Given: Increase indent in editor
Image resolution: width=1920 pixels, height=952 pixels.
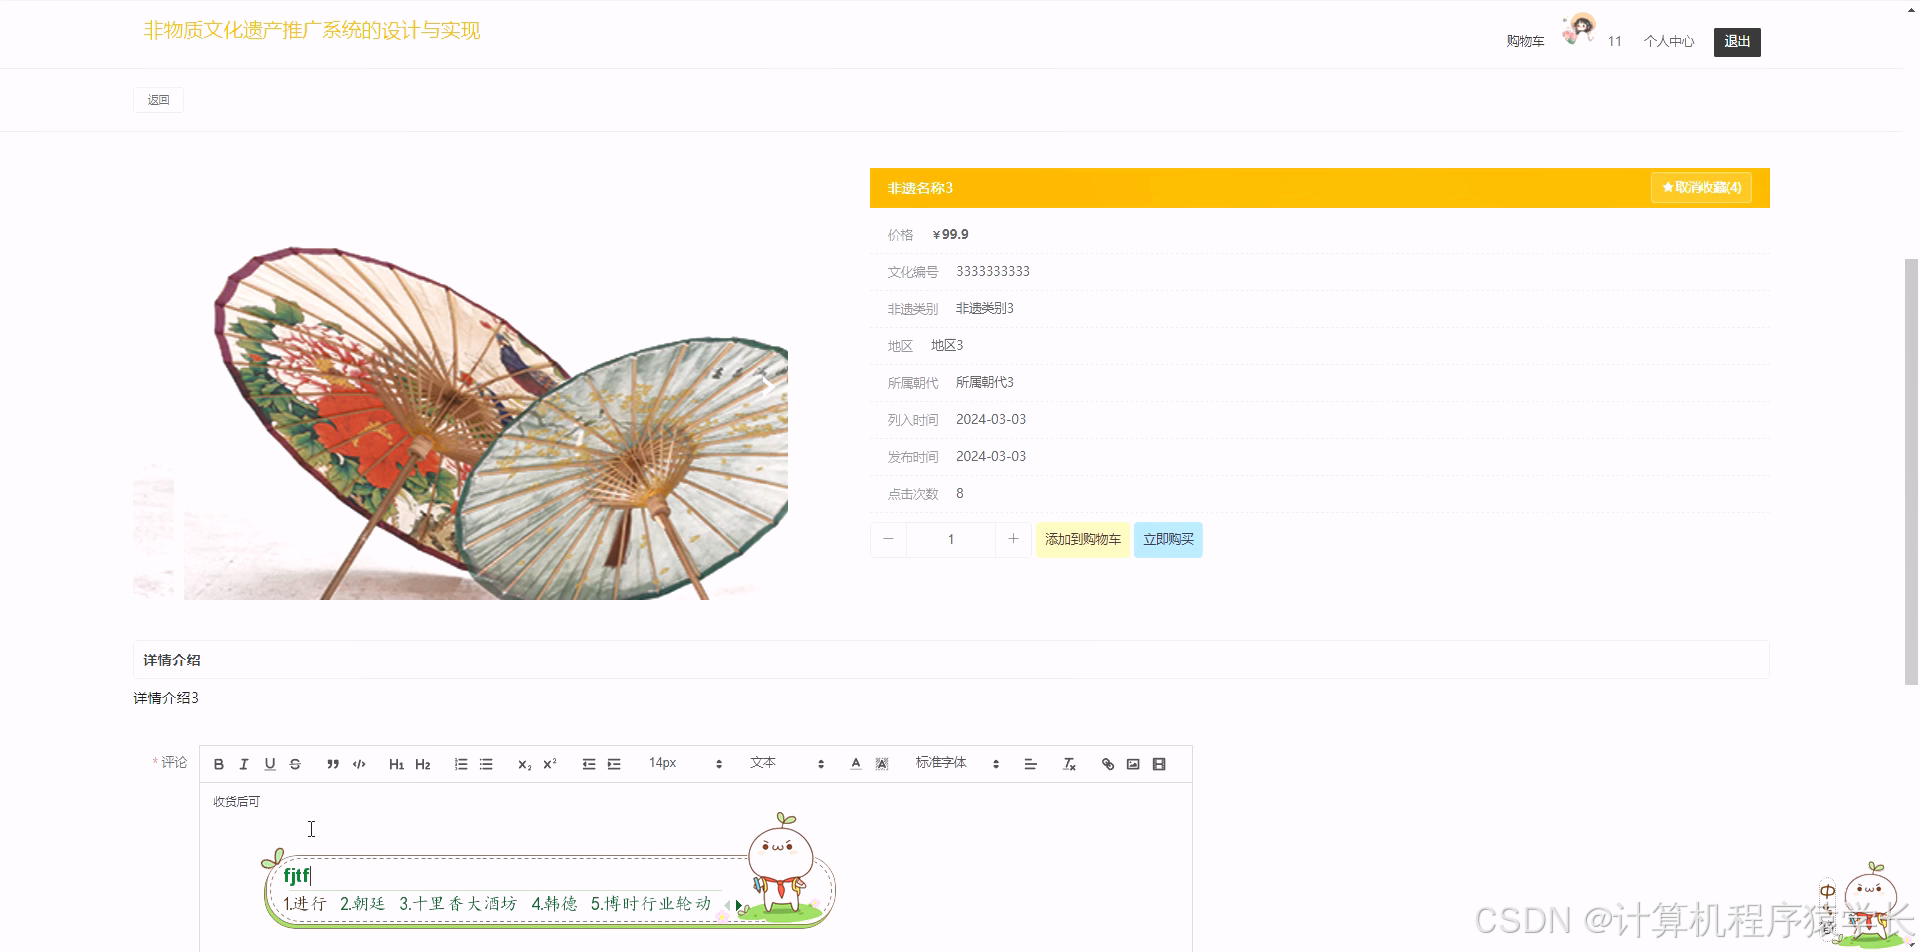Looking at the screenshot, I should (614, 764).
